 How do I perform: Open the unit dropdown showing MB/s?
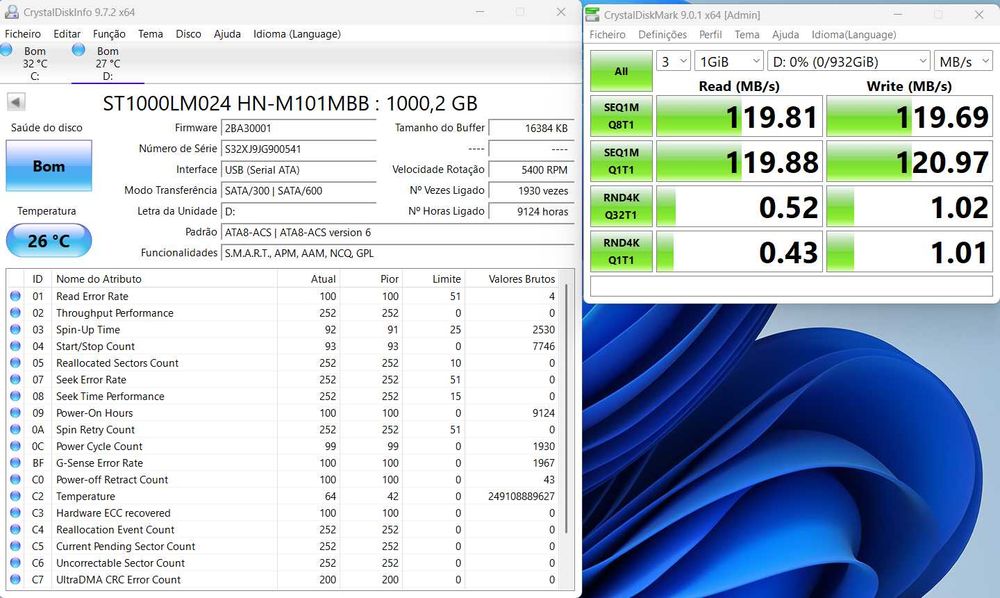(963, 61)
